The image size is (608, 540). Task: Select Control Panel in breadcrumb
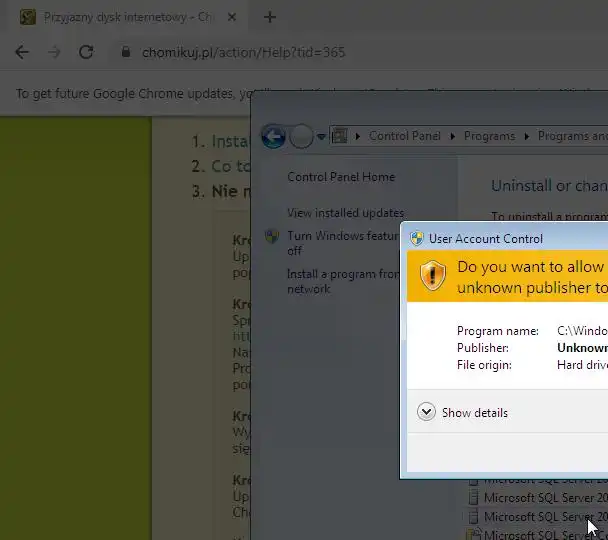point(405,136)
